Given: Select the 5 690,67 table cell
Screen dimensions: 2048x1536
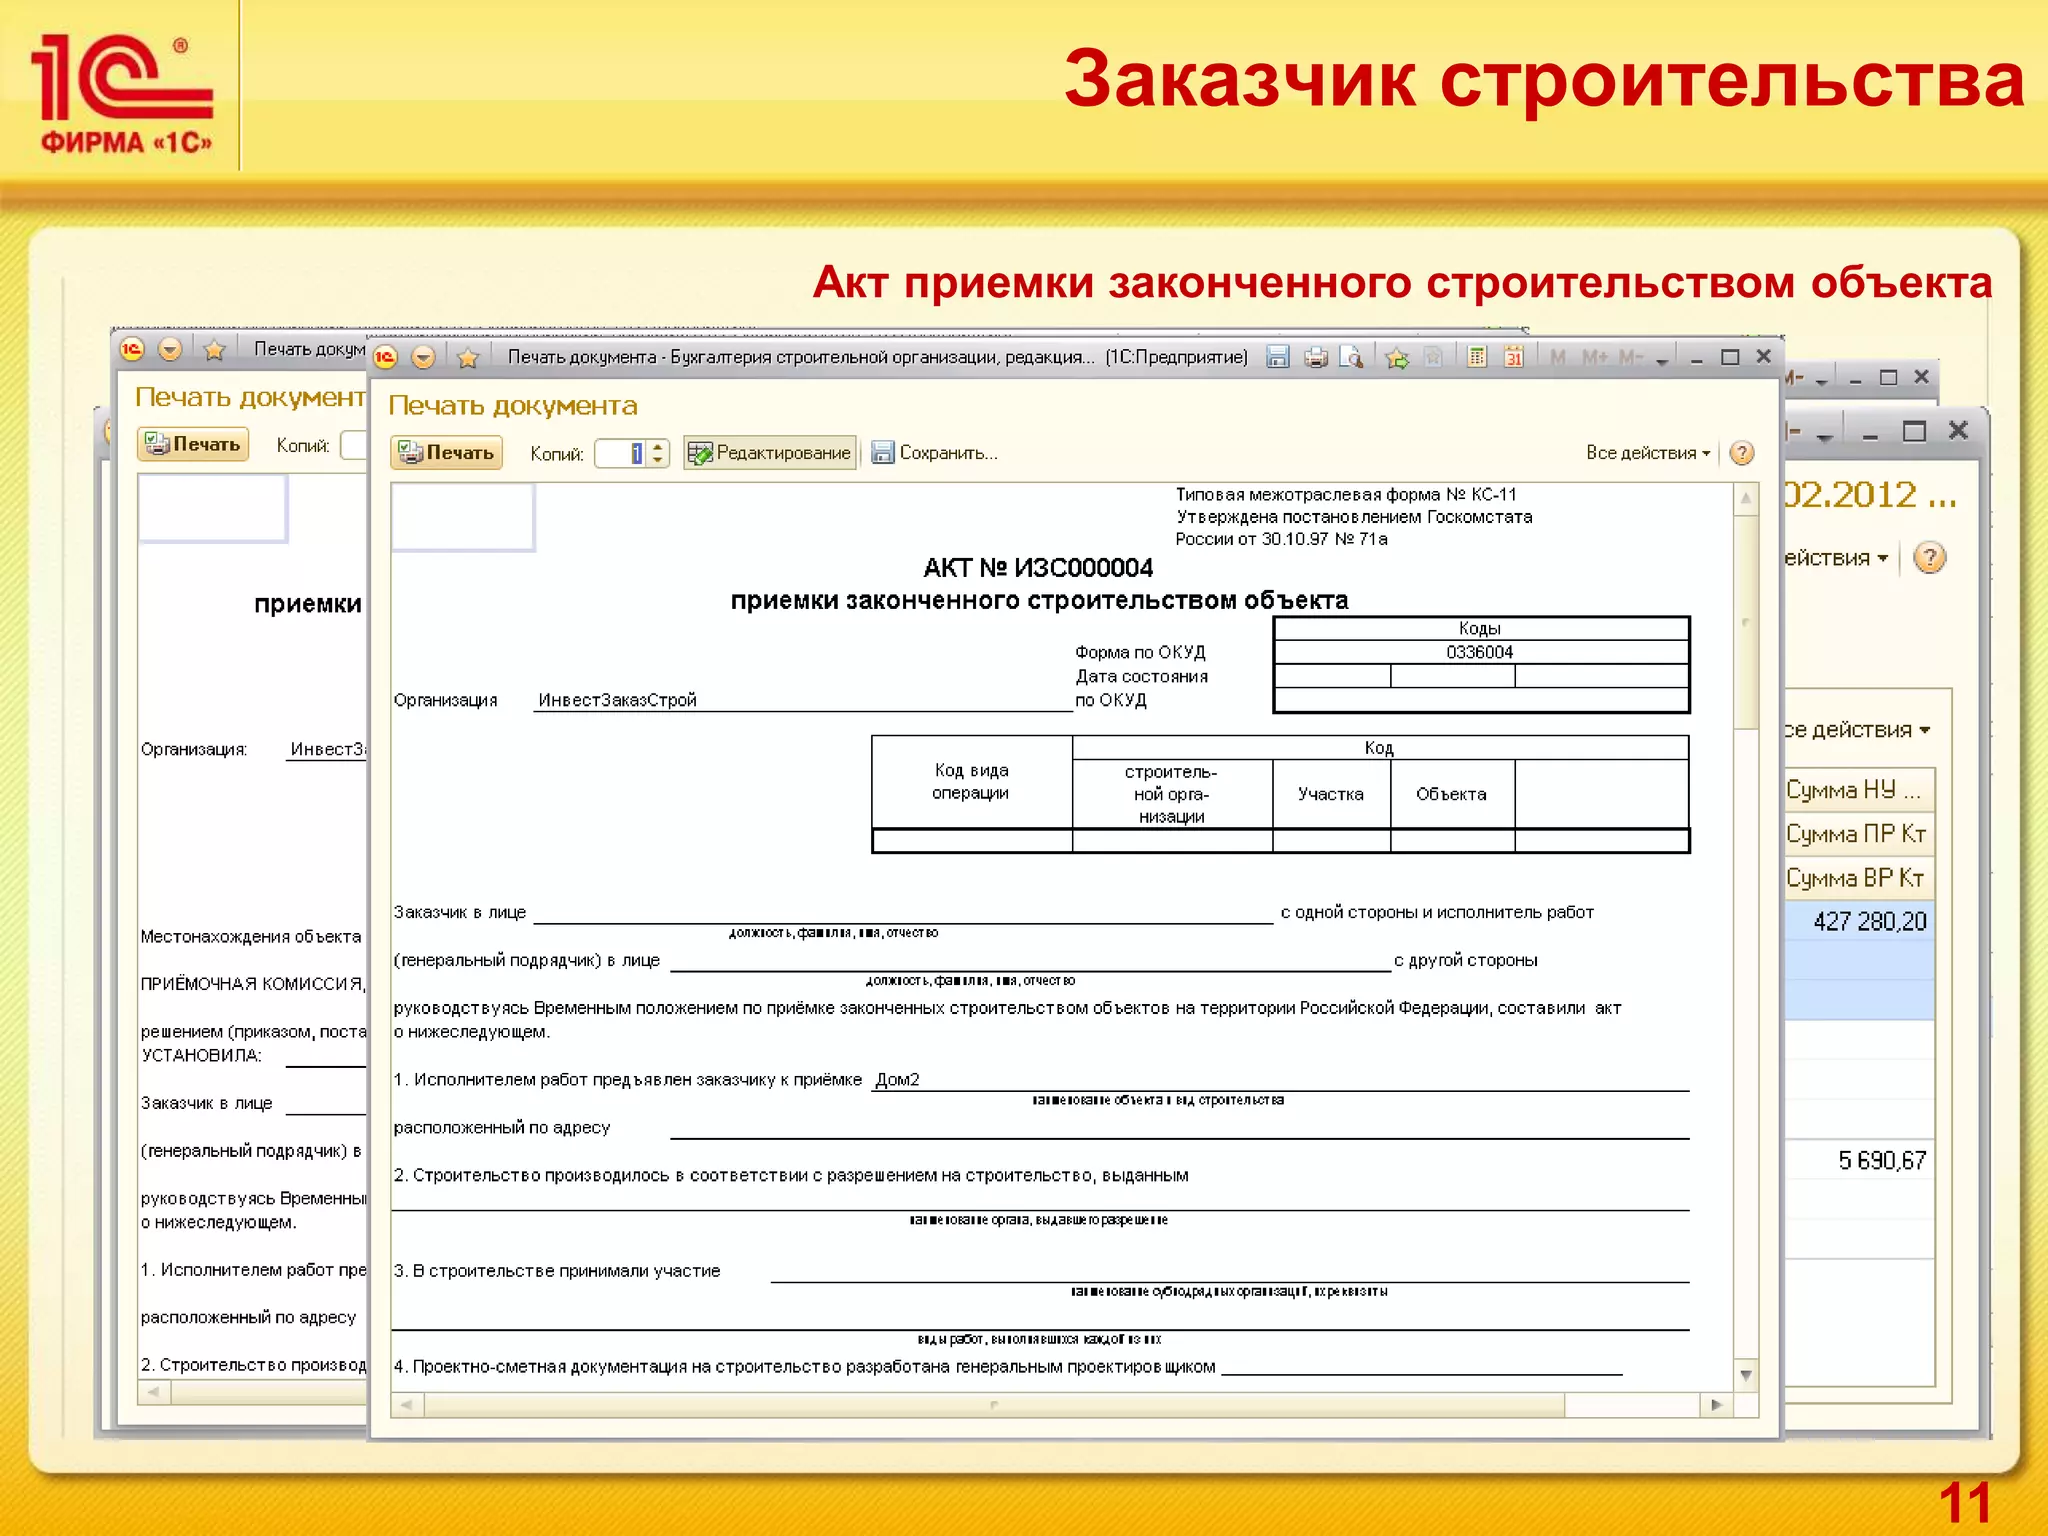Looking at the screenshot, I should [x=1859, y=1159].
